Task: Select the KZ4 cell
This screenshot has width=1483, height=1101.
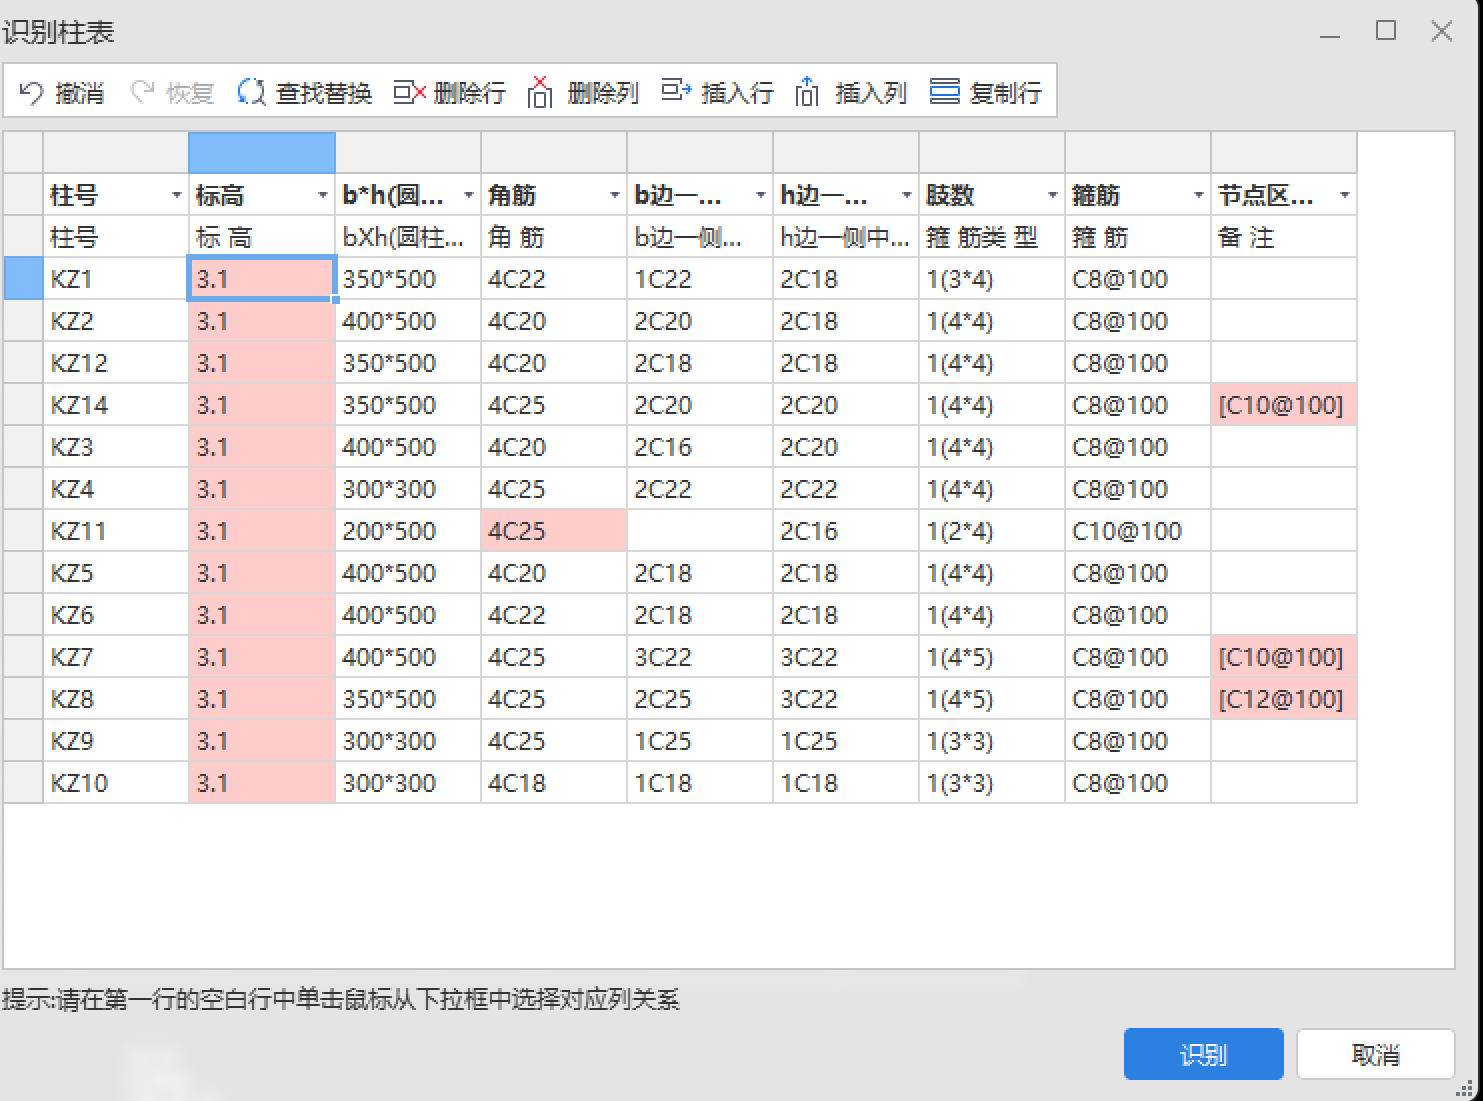Action: point(116,489)
